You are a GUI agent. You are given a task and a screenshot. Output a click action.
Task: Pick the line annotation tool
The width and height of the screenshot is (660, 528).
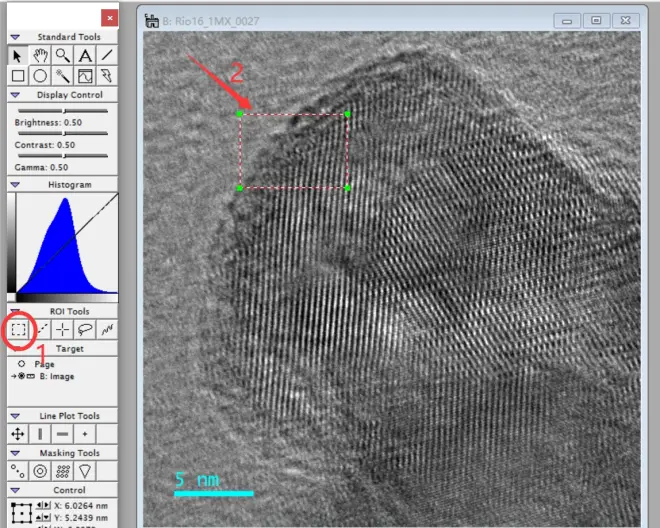tap(107, 56)
